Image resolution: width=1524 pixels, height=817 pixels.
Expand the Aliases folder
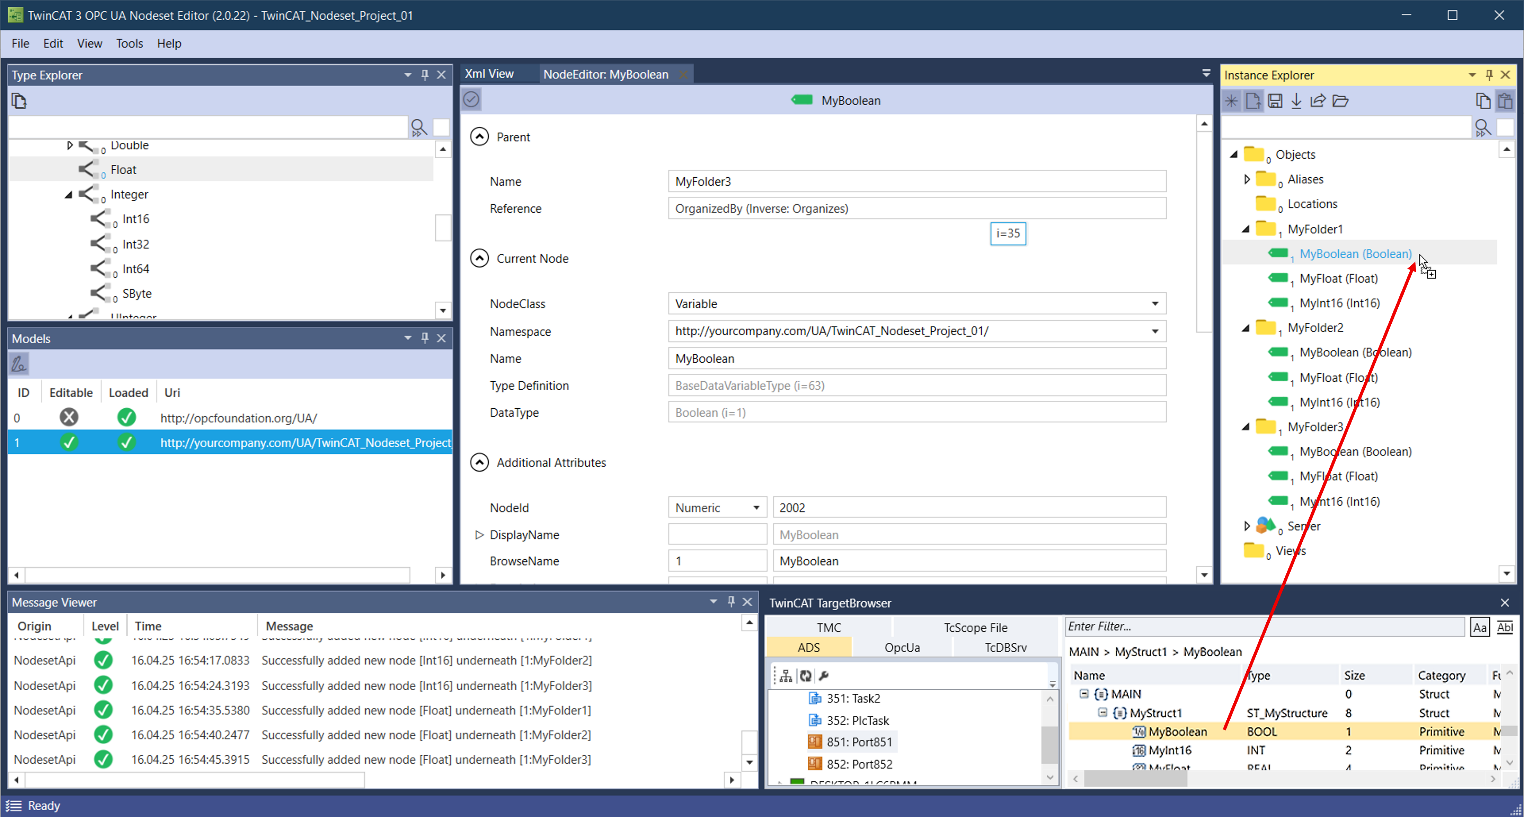point(1247,179)
